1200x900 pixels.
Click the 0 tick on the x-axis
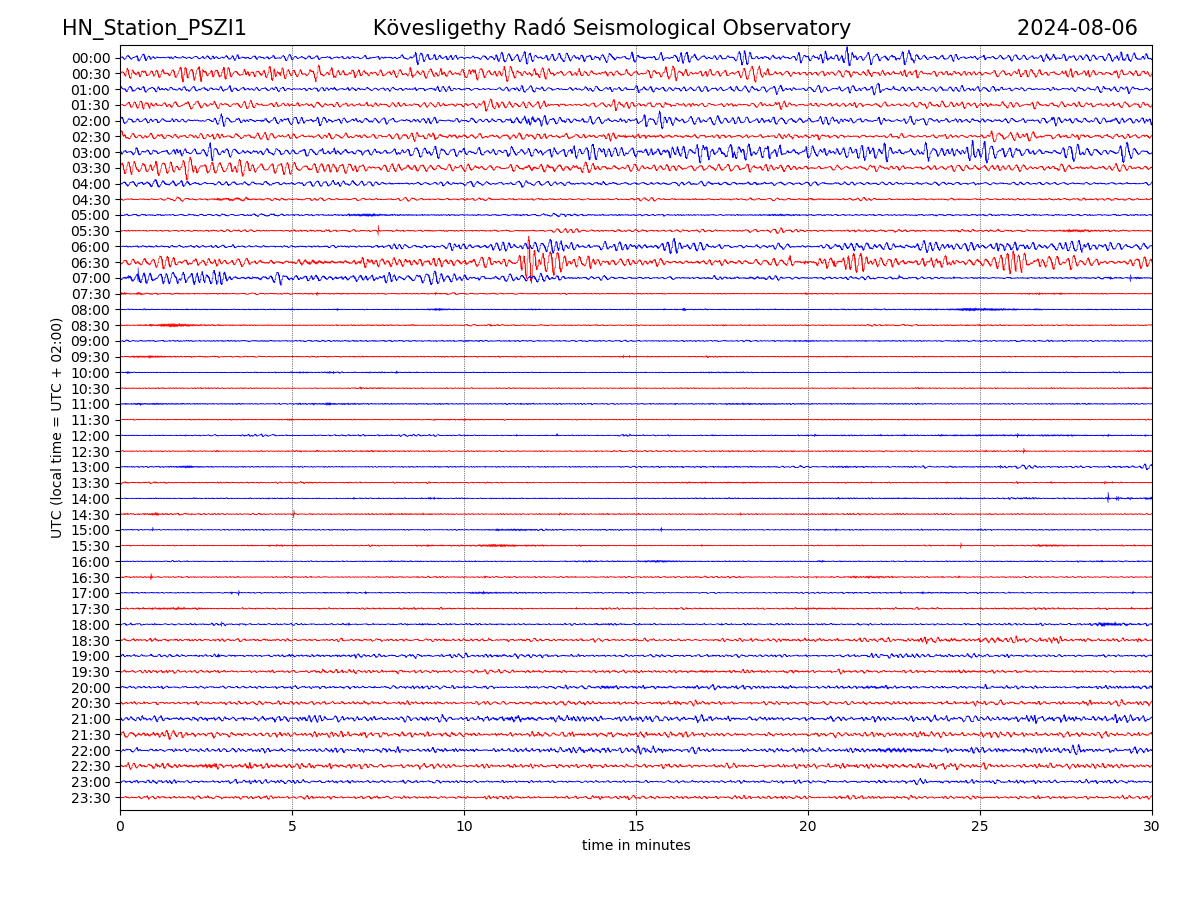120,827
